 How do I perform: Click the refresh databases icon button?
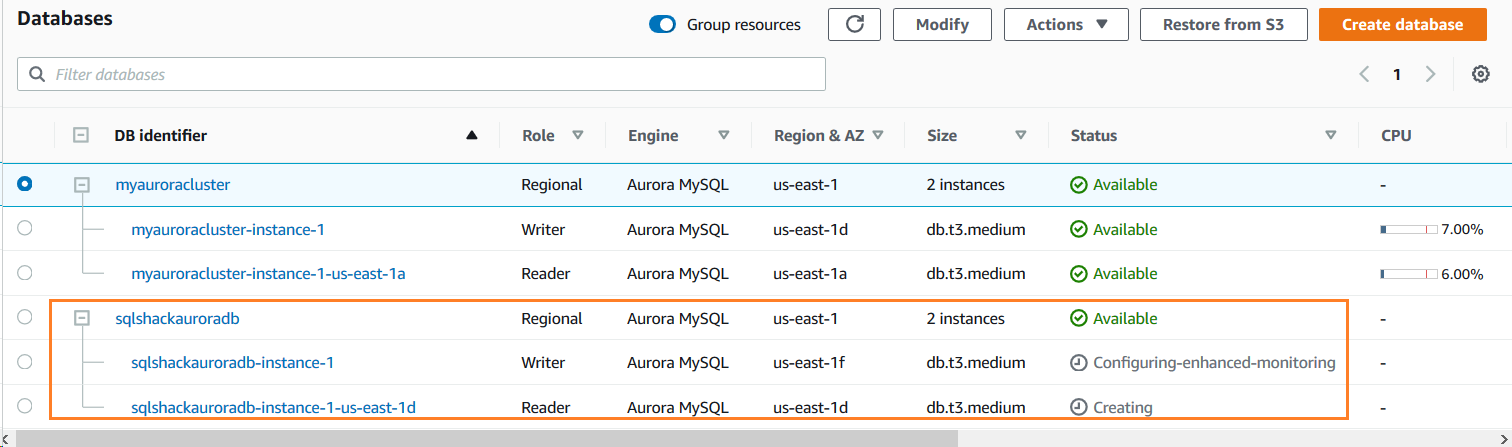[x=853, y=25]
